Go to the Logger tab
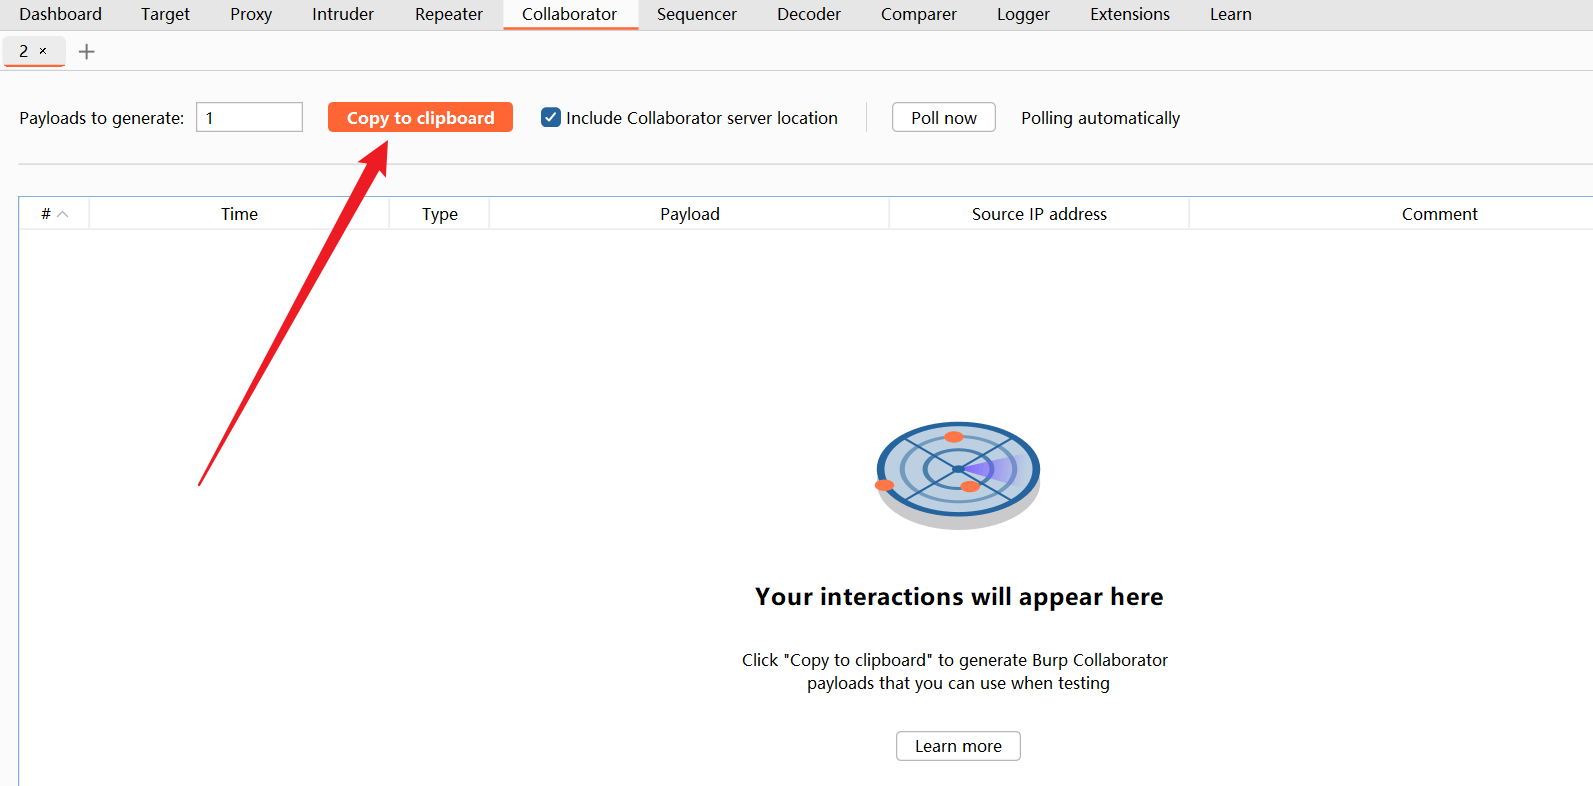1593x786 pixels. (x=1023, y=14)
